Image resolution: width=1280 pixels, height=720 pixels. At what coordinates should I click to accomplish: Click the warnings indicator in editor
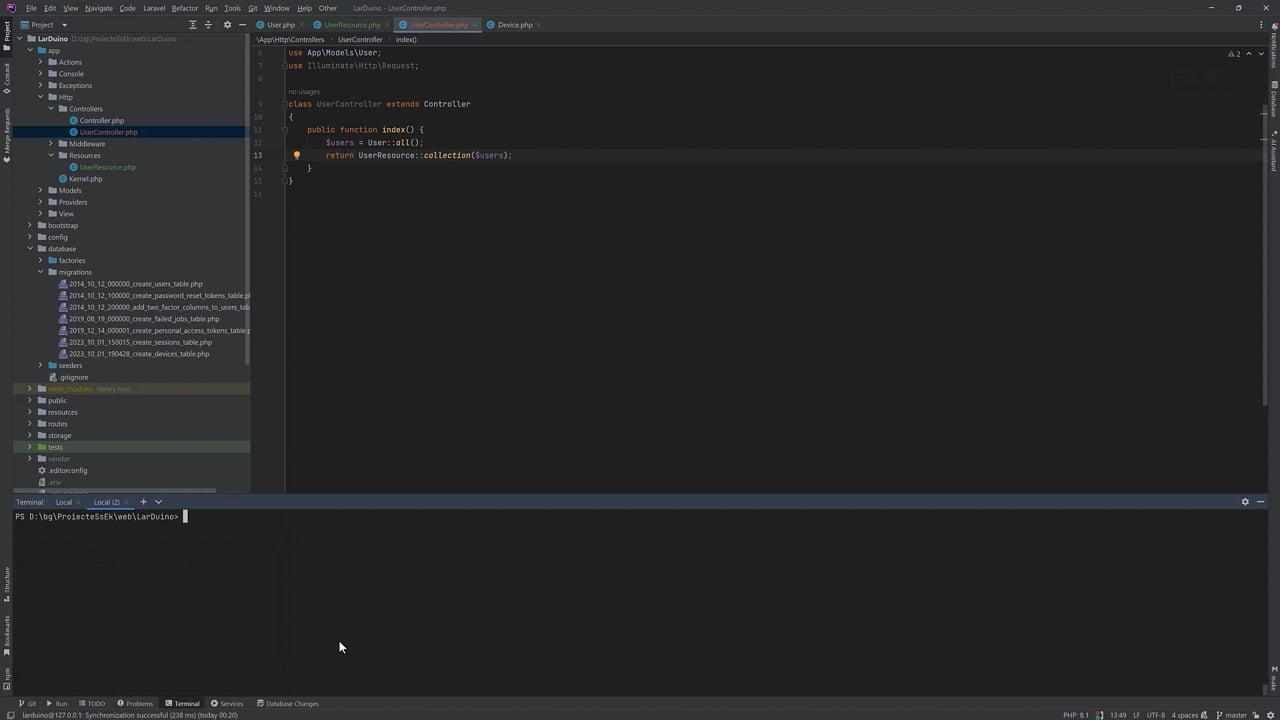(1234, 54)
